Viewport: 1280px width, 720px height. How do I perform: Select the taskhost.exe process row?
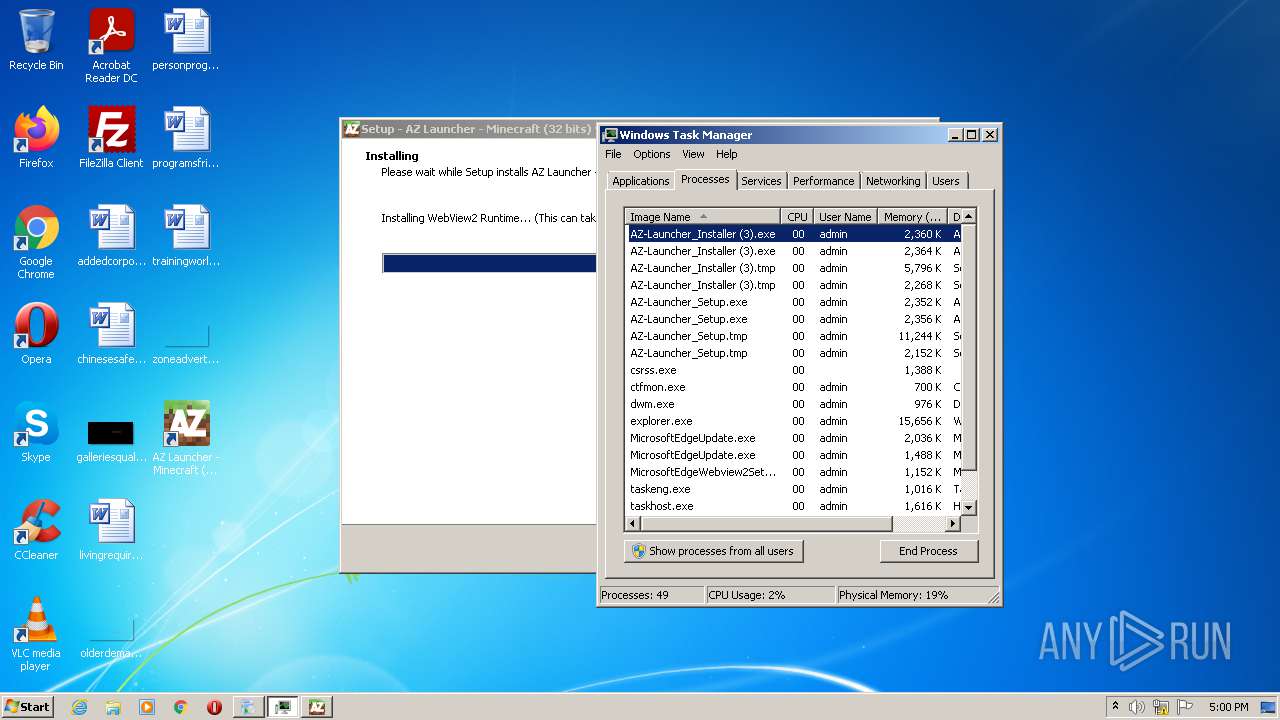click(794, 506)
